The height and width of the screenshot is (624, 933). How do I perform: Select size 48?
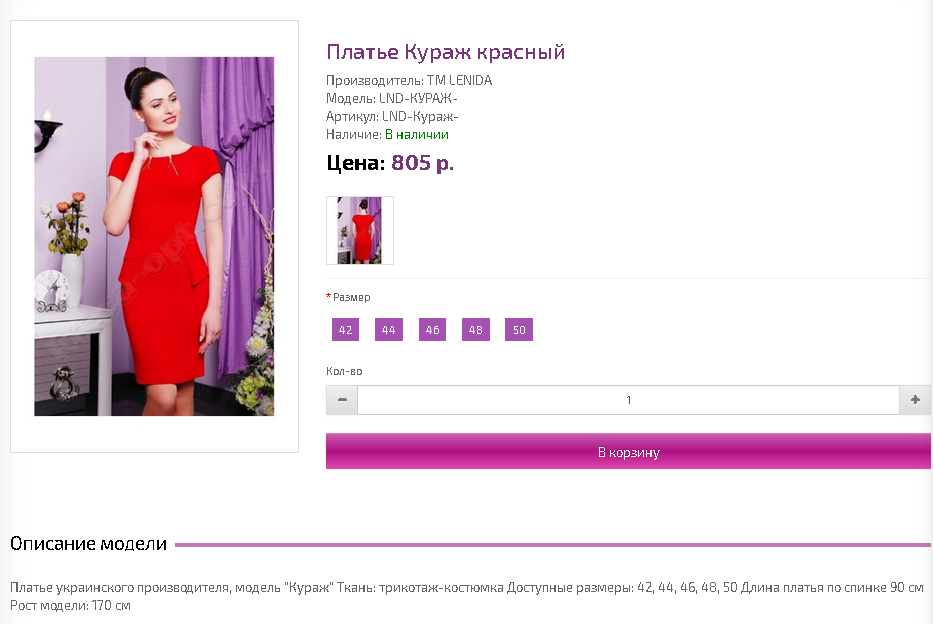[x=476, y=330]
